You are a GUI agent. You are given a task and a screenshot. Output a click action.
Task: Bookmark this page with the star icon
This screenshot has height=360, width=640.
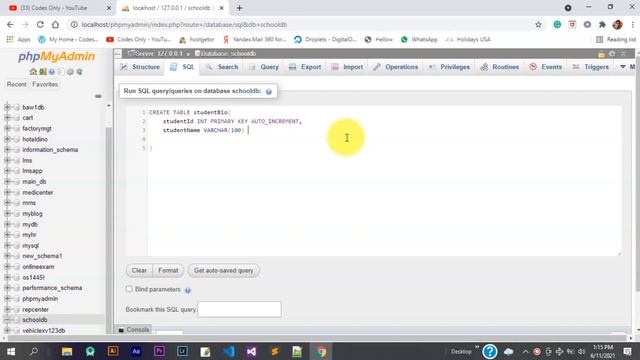pyautogui.click(x=538, y=24)
